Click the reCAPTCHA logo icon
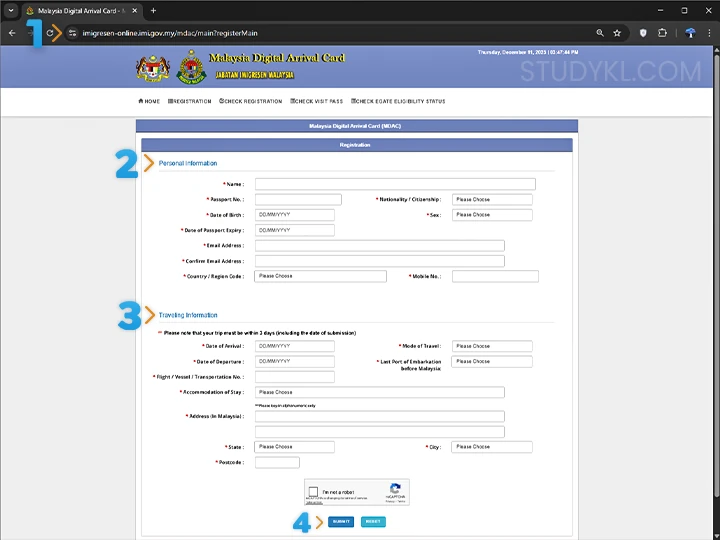The width and height of the screenshot is (720, 540). click(395, 490)
